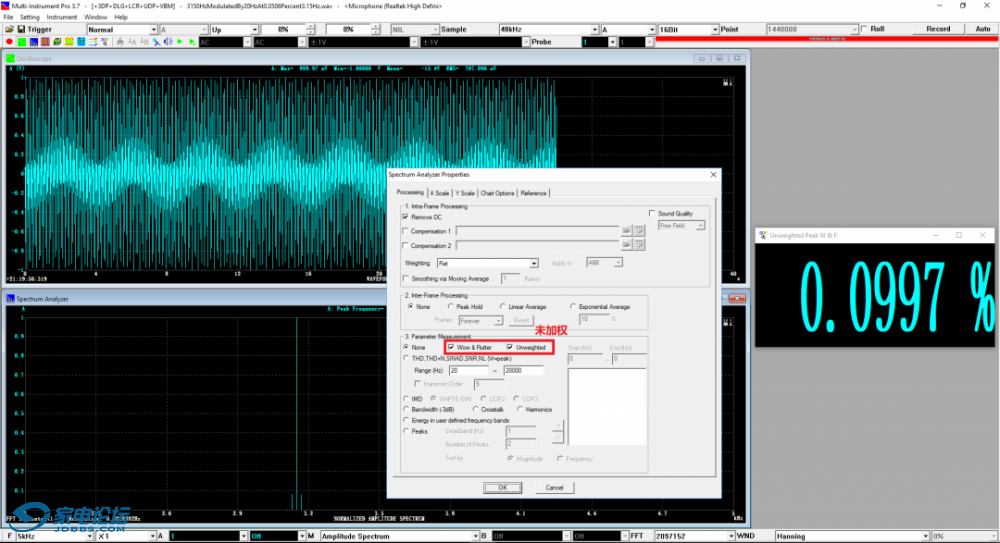Click Compensation 2 edit table icon
1000x543 pixels.
pyautogui.click(x=639, y=244)
